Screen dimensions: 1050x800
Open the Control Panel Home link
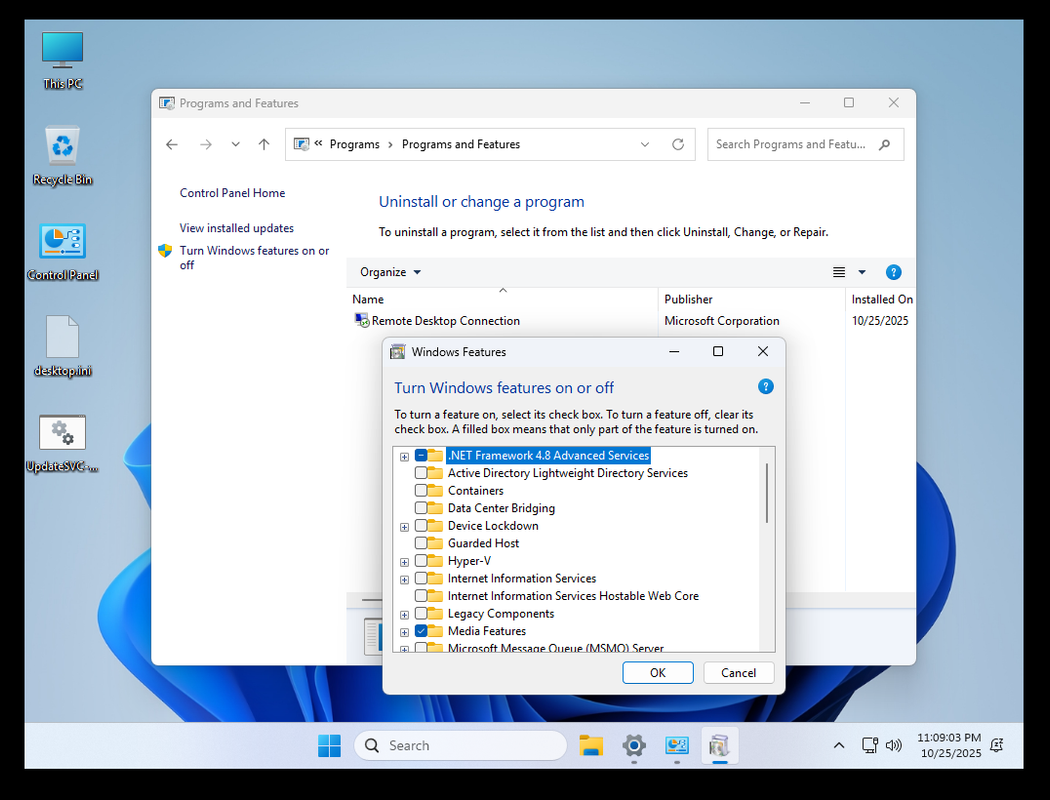[232, 193]
